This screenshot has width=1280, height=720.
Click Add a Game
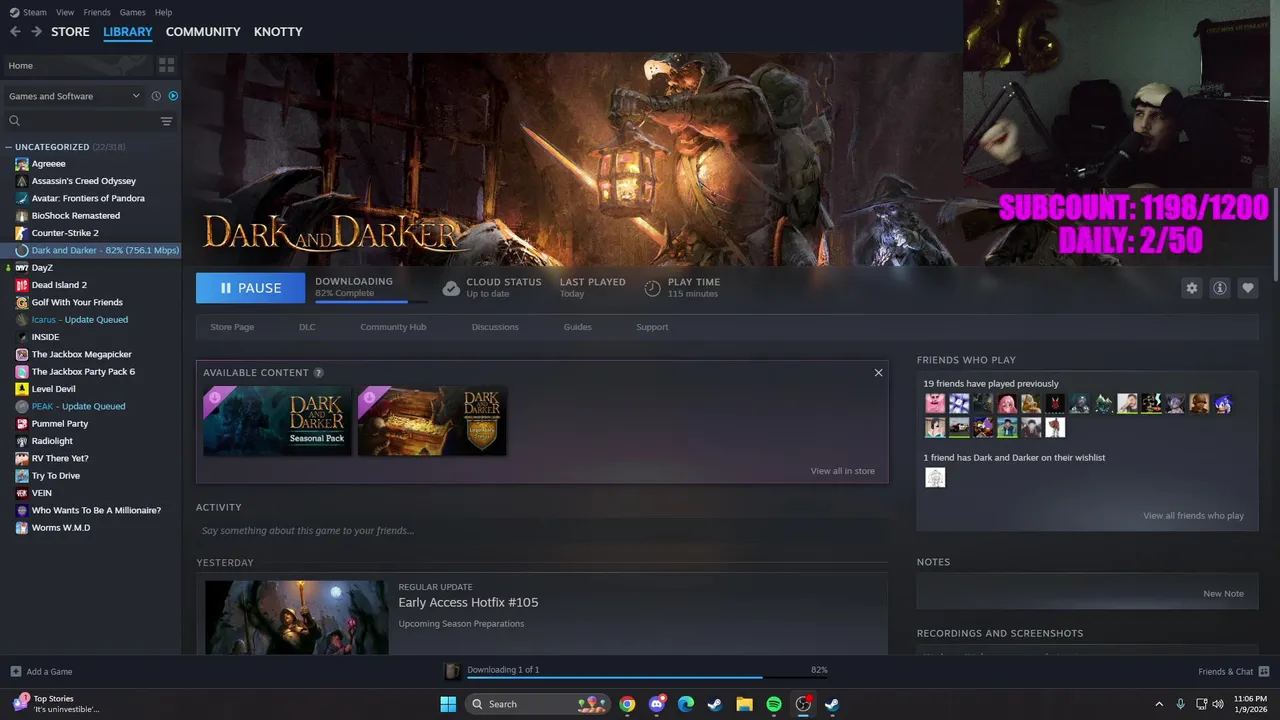41,672
